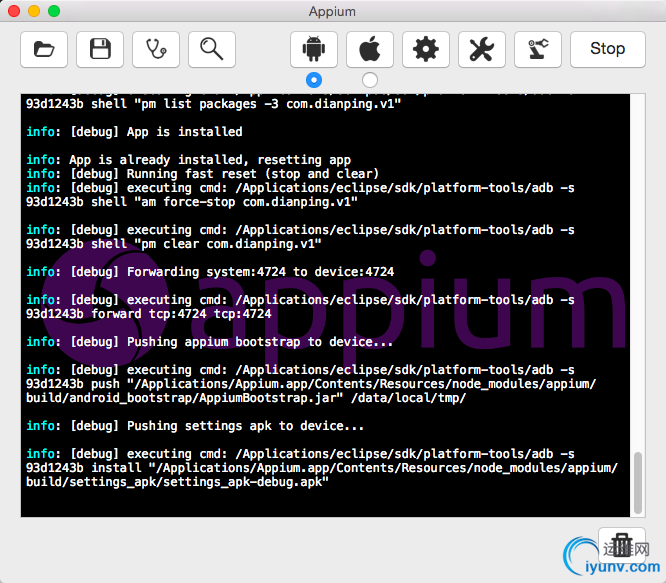Open Robot settings with the robotic arm icon
This screenshot has width=666, height=583.
pyautogui.click(x=538, y=49)
